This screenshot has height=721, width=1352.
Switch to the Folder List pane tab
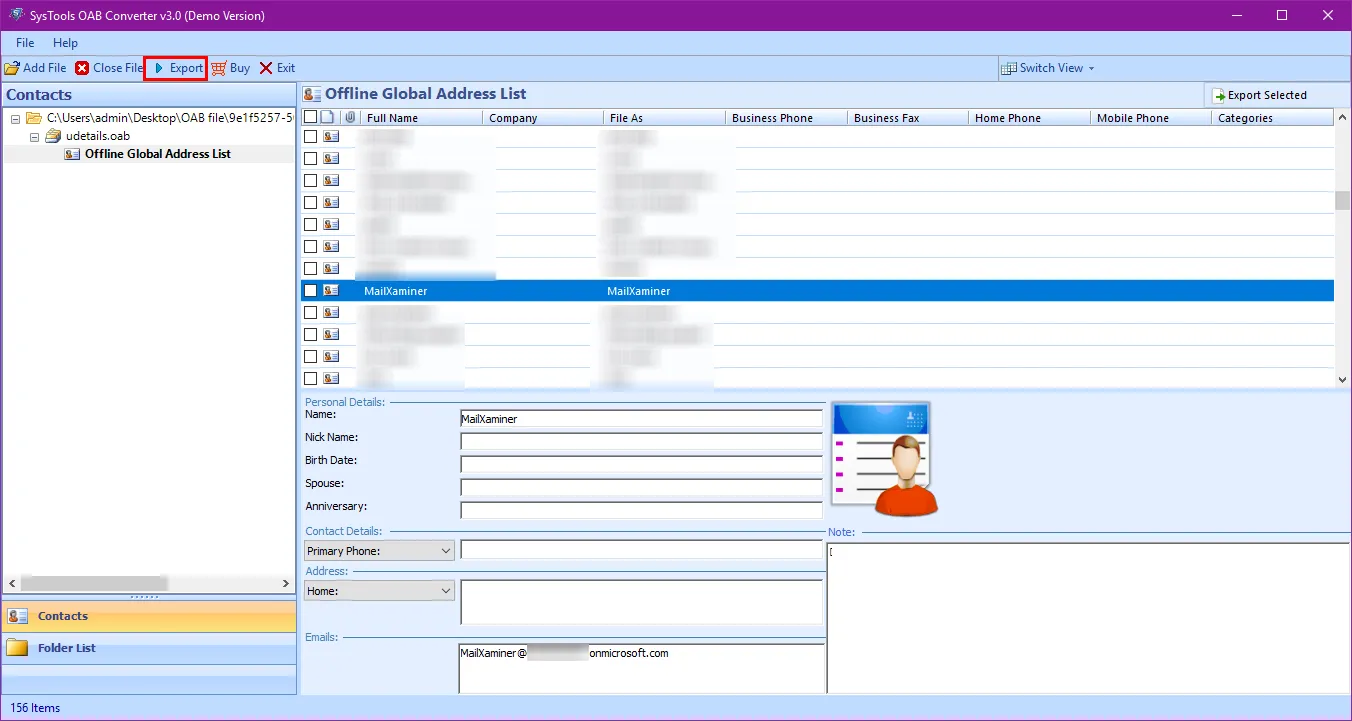(149, 648)
